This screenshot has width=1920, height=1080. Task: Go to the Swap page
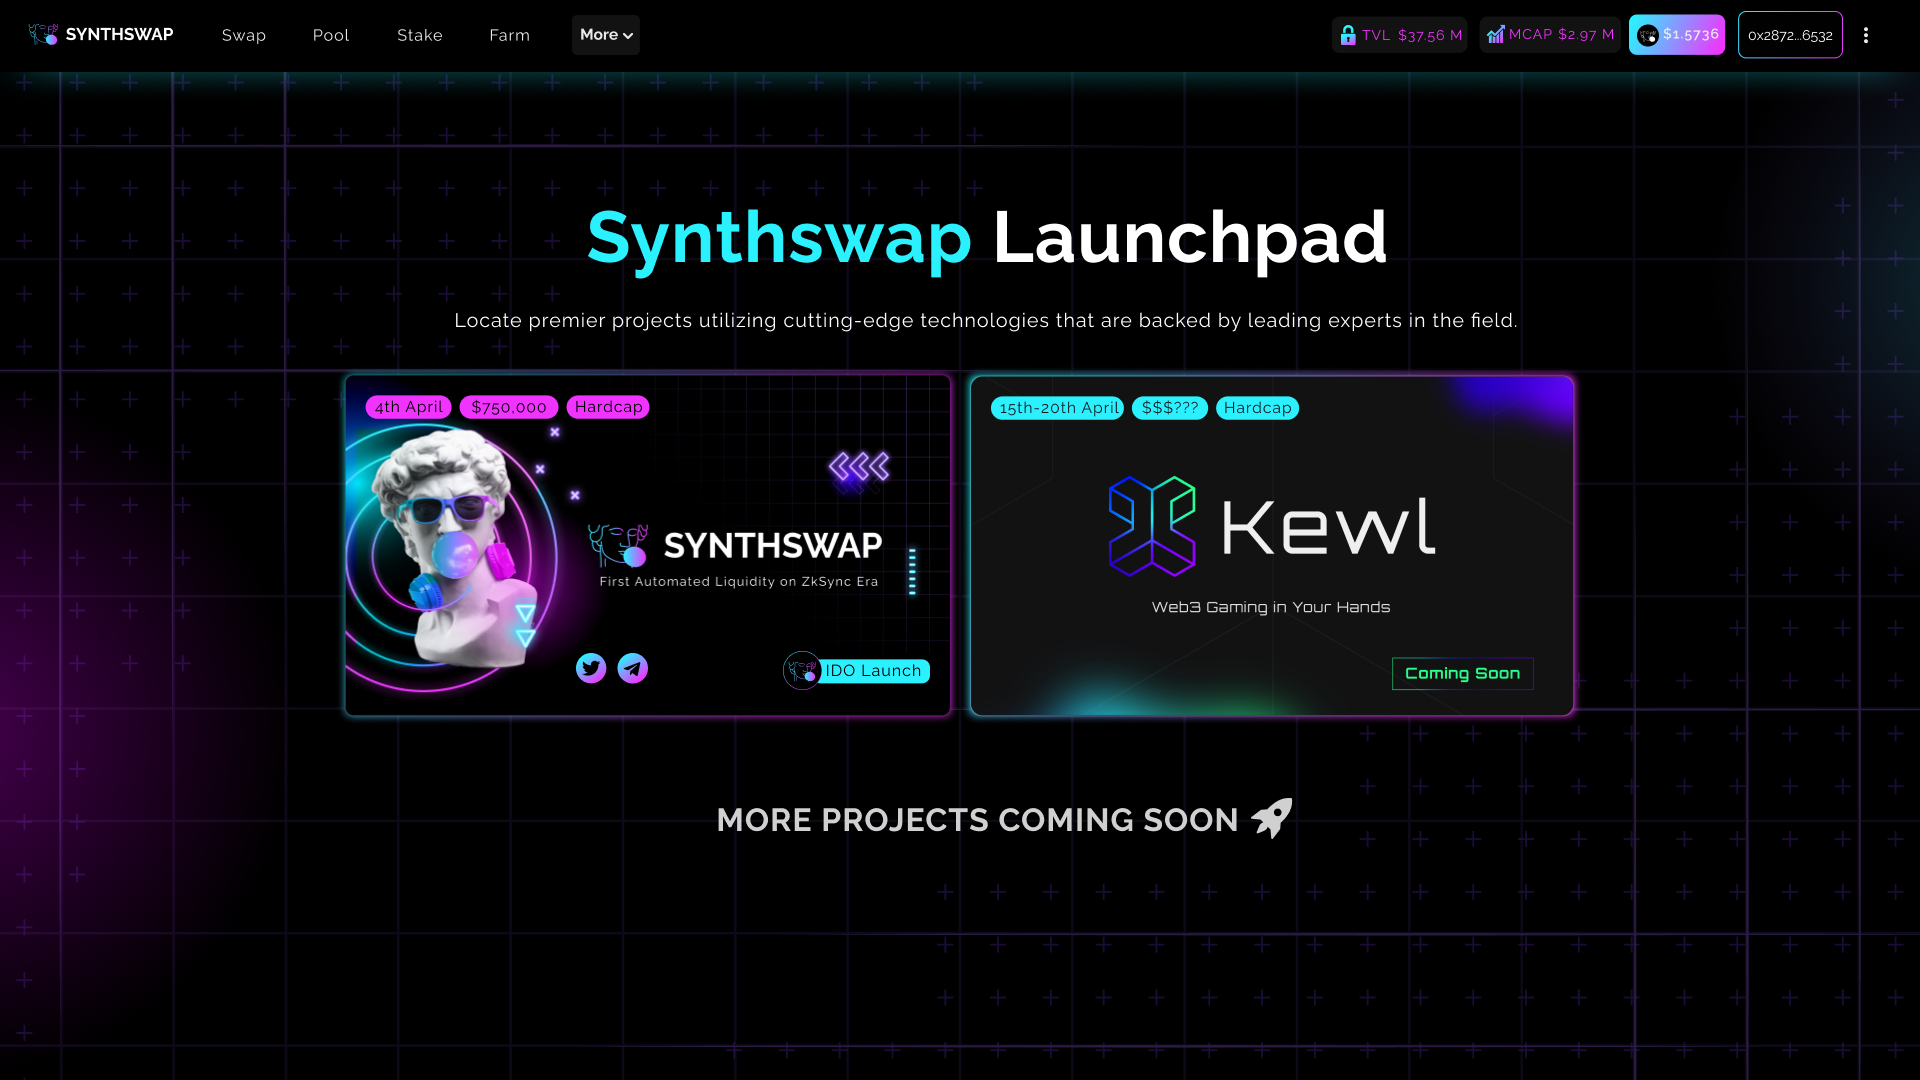[x=244, y=35]
